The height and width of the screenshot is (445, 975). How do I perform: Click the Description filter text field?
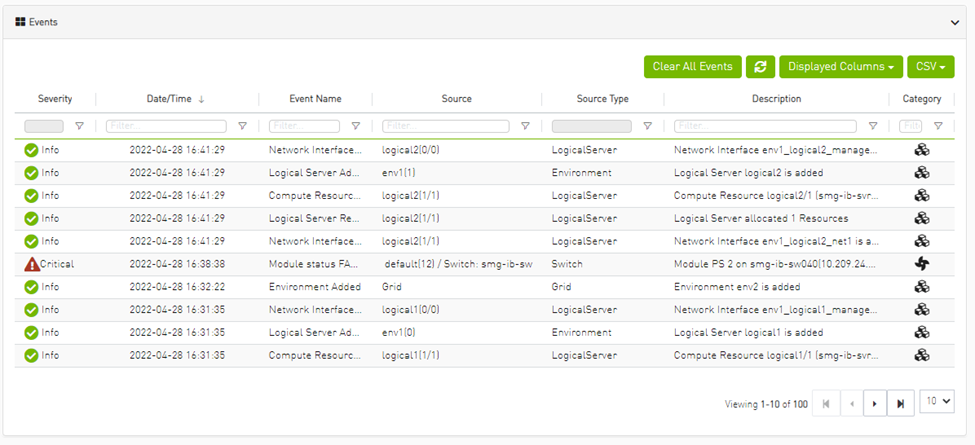[x=765, y=127]
